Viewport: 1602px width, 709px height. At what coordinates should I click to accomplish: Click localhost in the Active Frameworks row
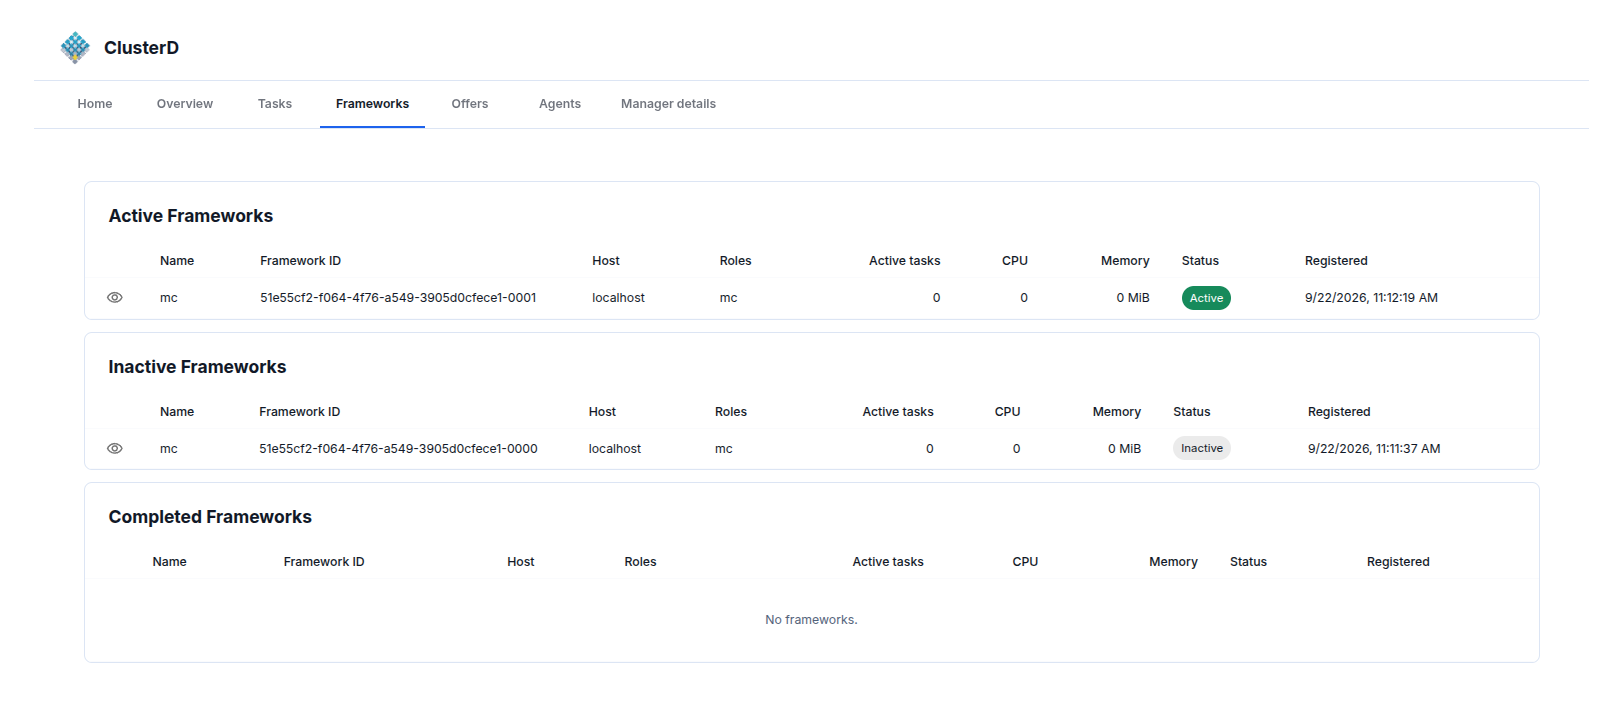(618, 298)
